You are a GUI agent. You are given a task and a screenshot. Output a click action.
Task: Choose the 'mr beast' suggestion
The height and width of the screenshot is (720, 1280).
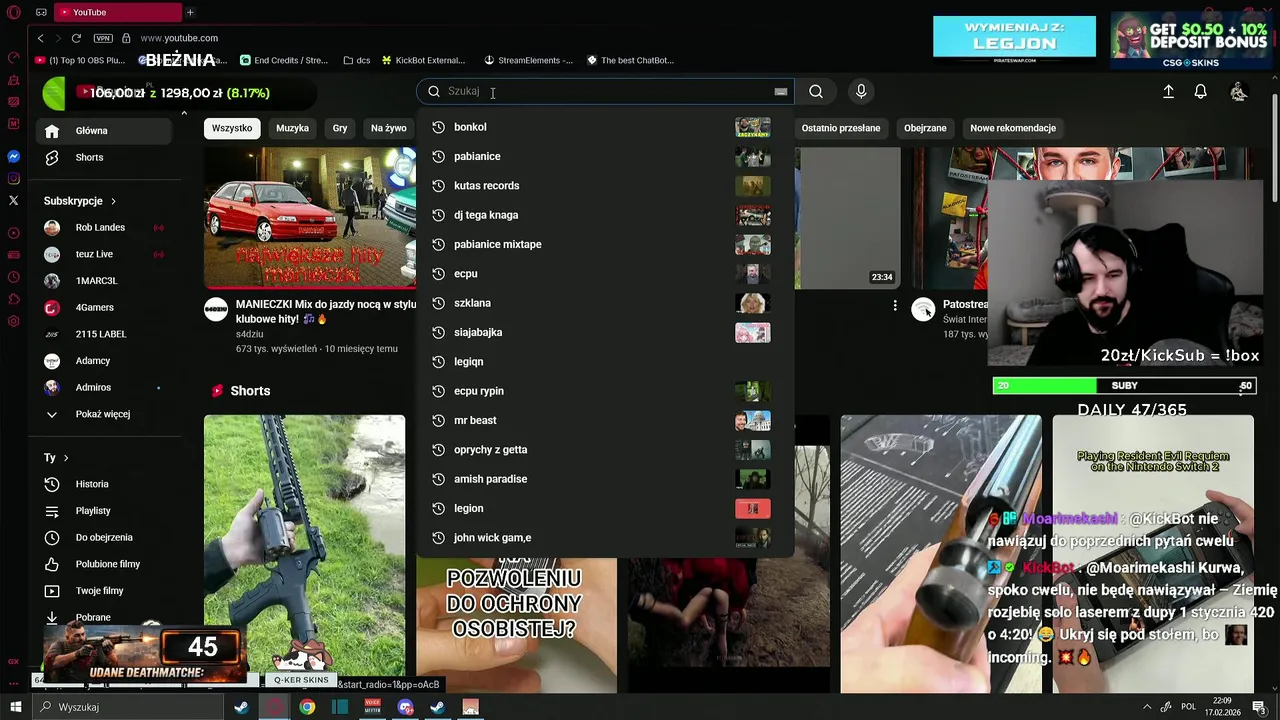604,420
